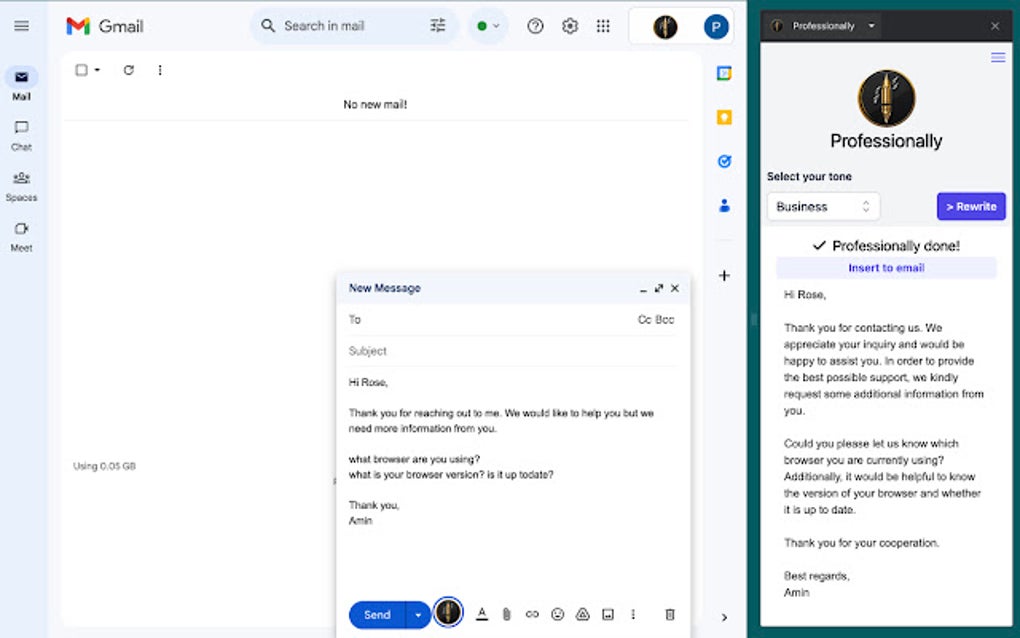Image resolution: width=1020 pixels, height=638 pixels.
Task: Open Contacts from the side panel
Action: 724,205
